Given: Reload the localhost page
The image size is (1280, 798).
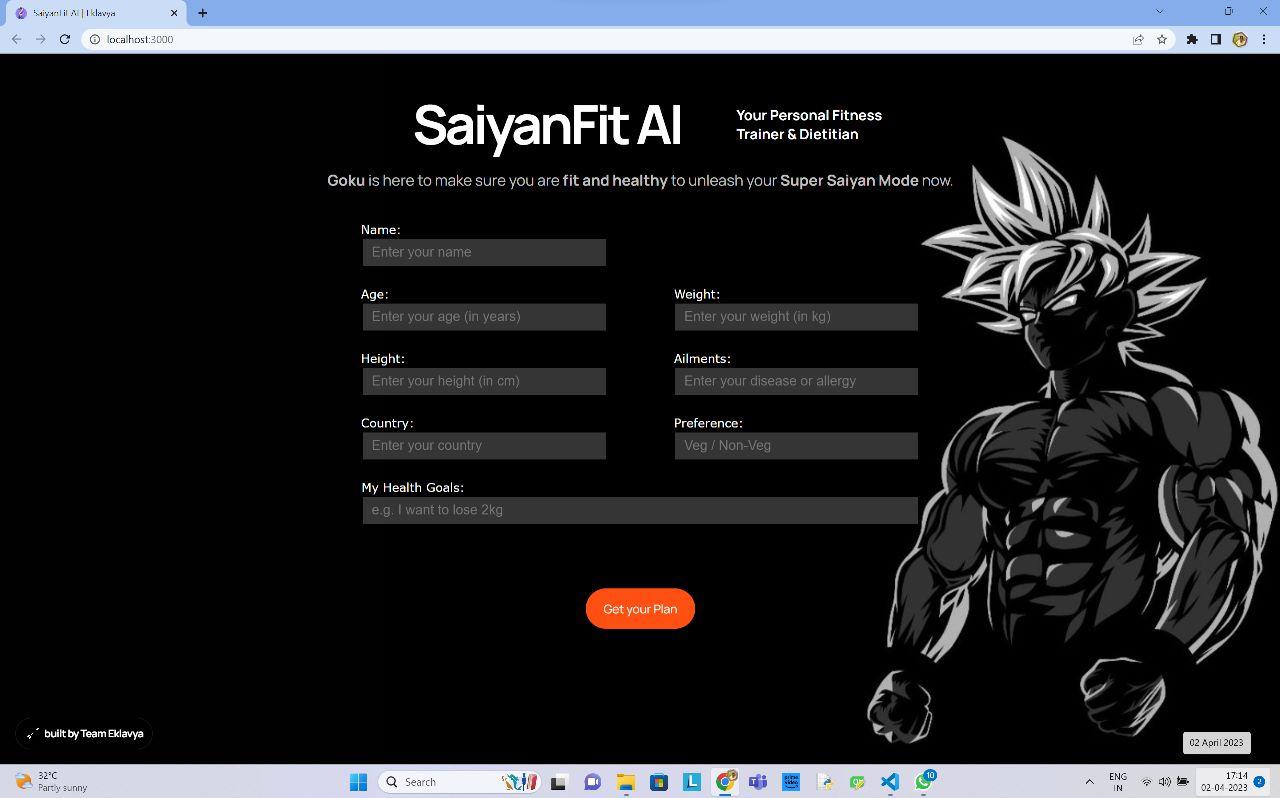Looking at the screenshot, I should pos(64,39).
